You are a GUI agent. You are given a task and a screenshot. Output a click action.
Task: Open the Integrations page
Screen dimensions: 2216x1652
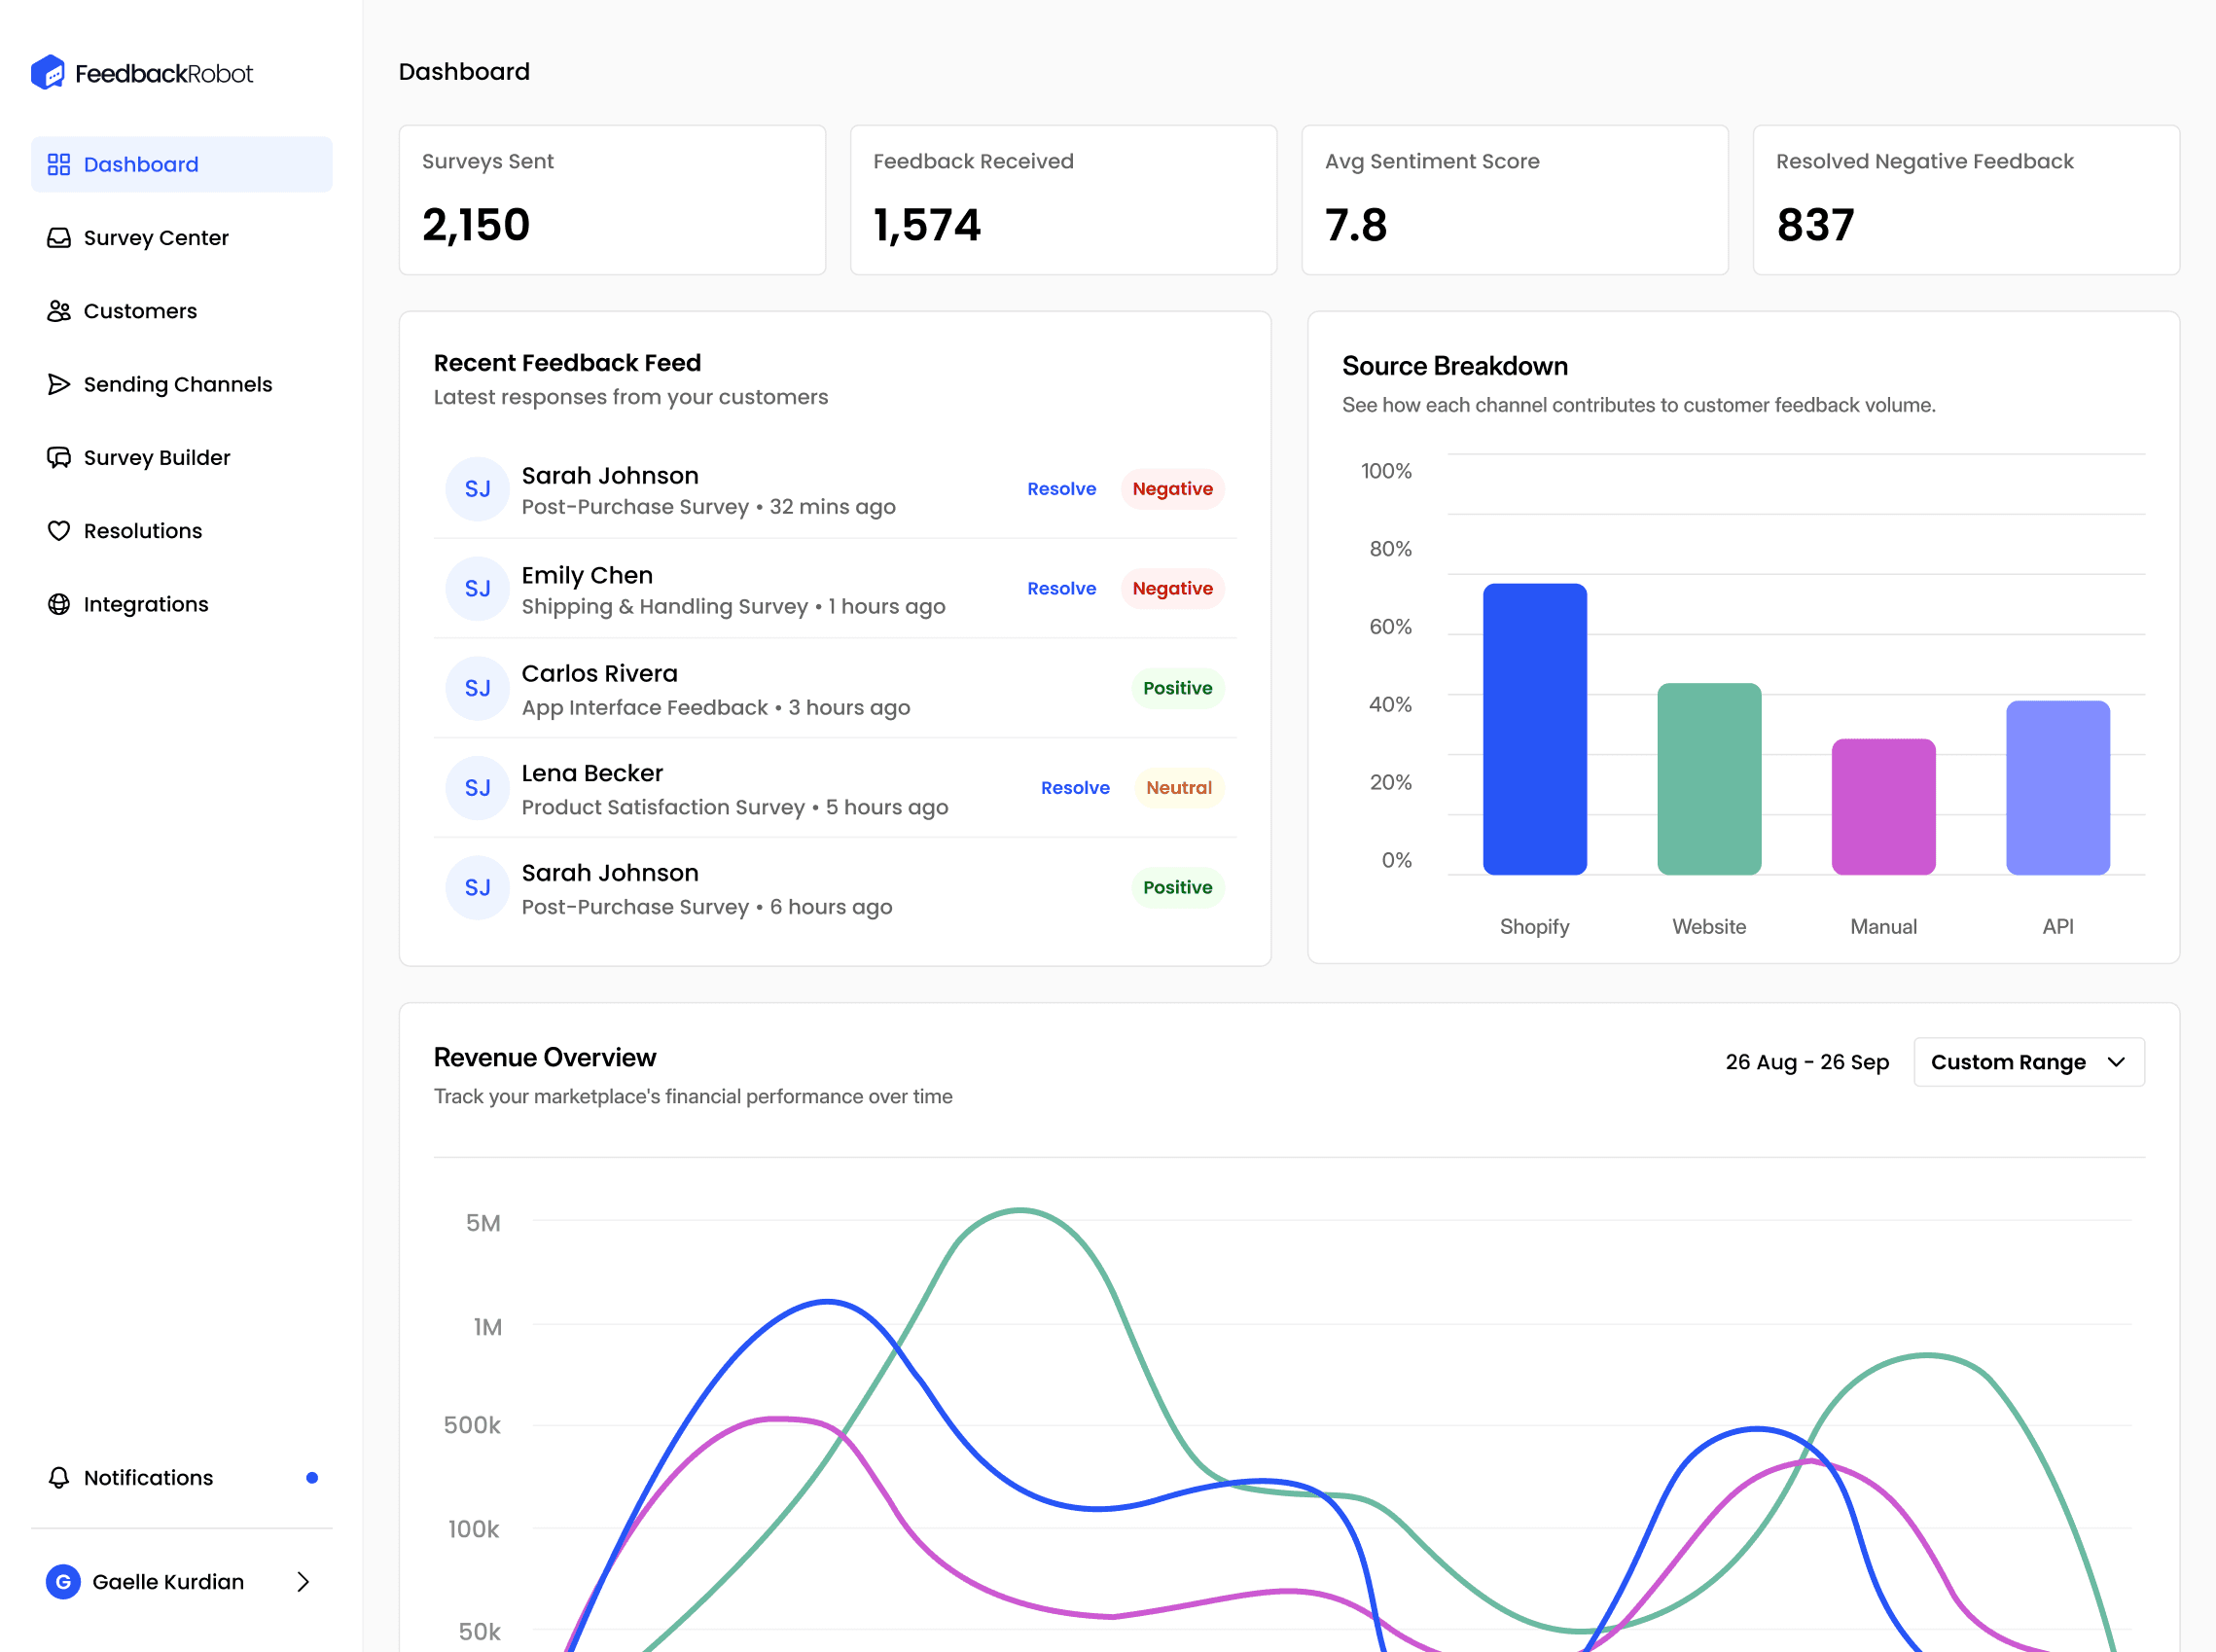(181, 604)
